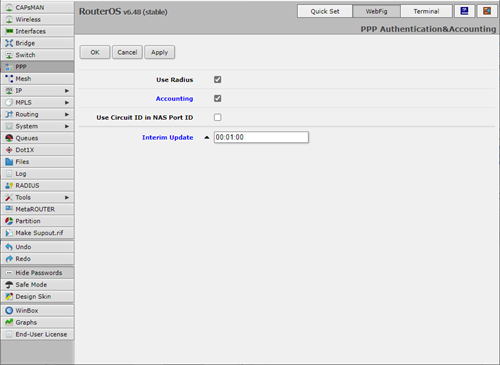Open the Terminal tab
500x365 pixels.
coord(426,11)
